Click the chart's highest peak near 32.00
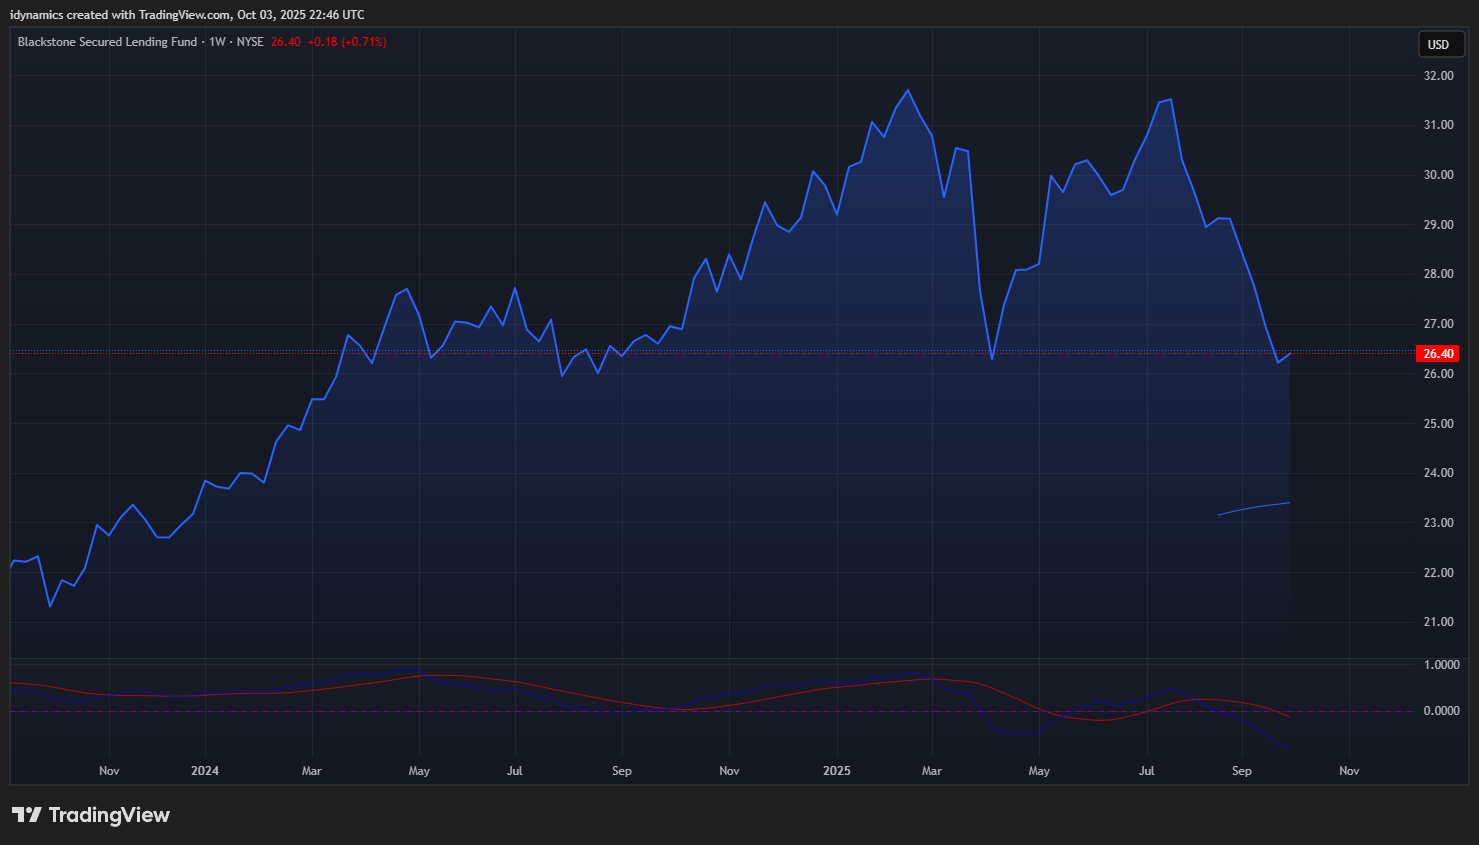The image size is (1479, 845). tap(908, 91)
